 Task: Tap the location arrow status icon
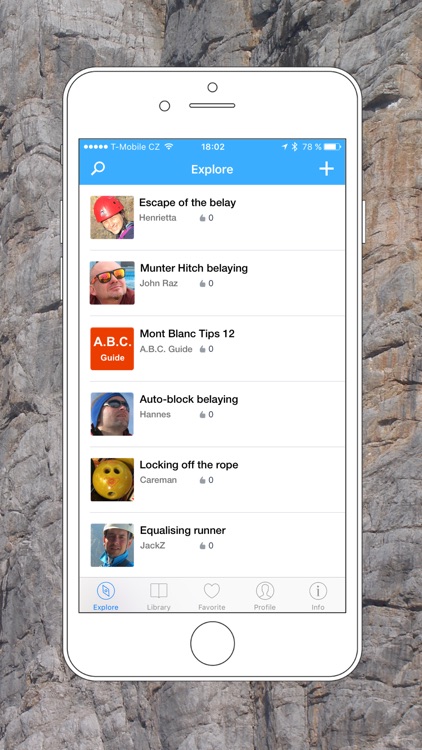pyautogui.click(x=285, y=147)
